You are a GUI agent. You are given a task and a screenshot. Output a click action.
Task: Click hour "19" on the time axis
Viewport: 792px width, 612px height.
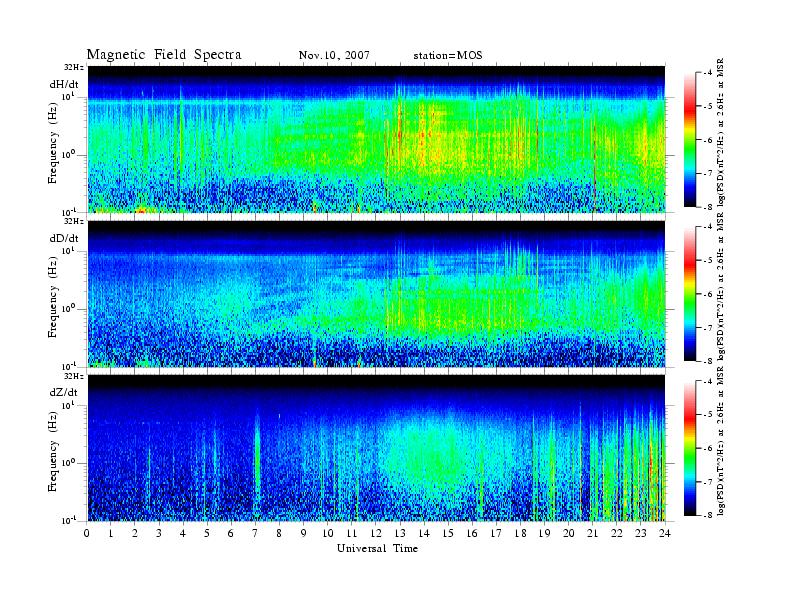[544, 533]
